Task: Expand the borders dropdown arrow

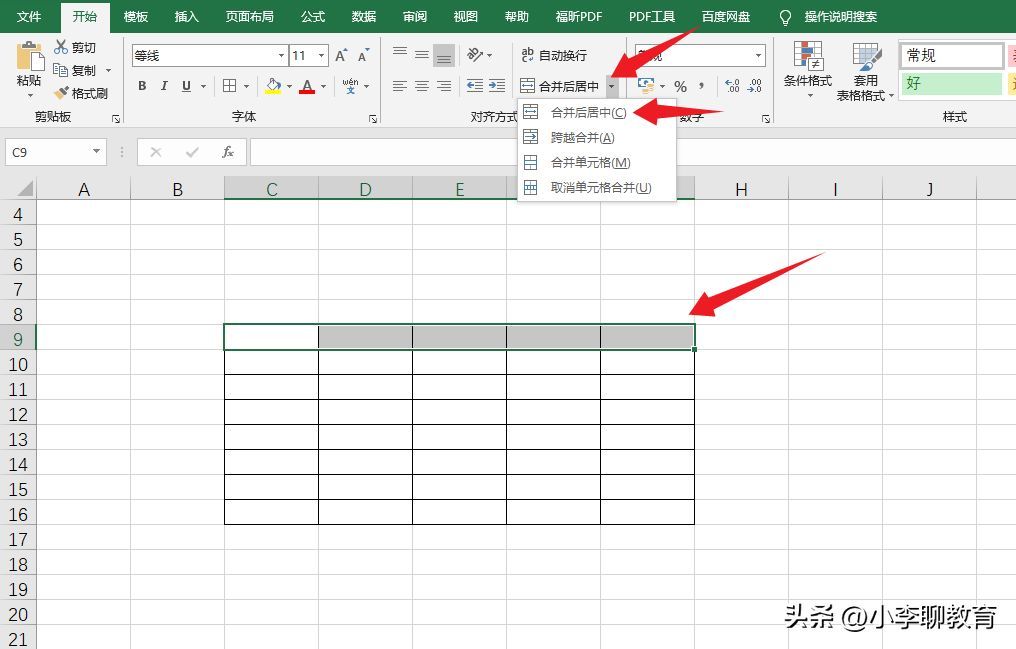Action: (x=246, y=86)
